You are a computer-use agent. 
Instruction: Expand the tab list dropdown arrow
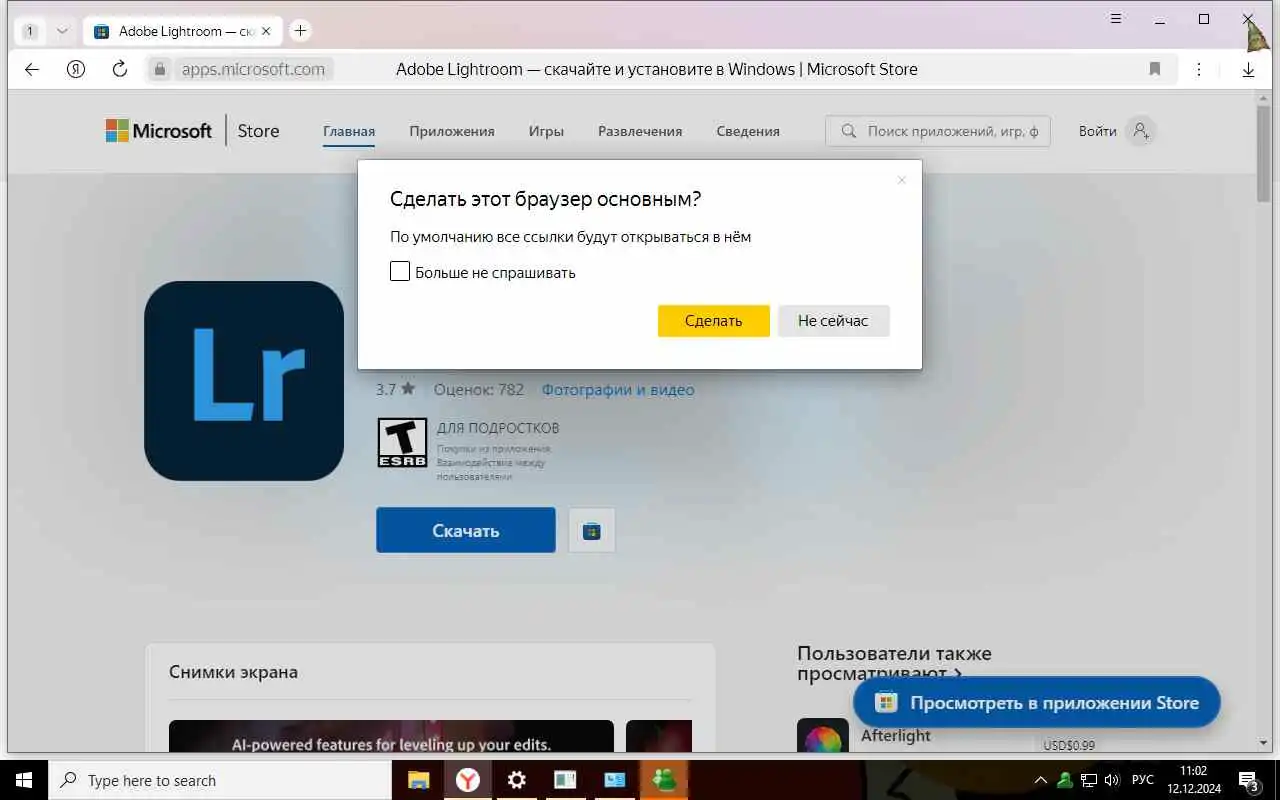(62, 31)
